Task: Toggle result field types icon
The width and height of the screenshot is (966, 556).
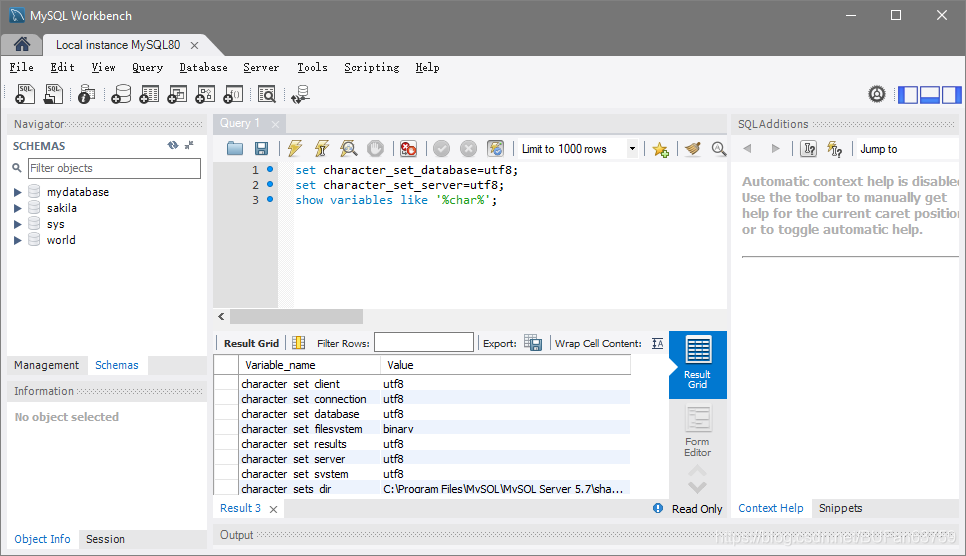Action: pos(299,343)
